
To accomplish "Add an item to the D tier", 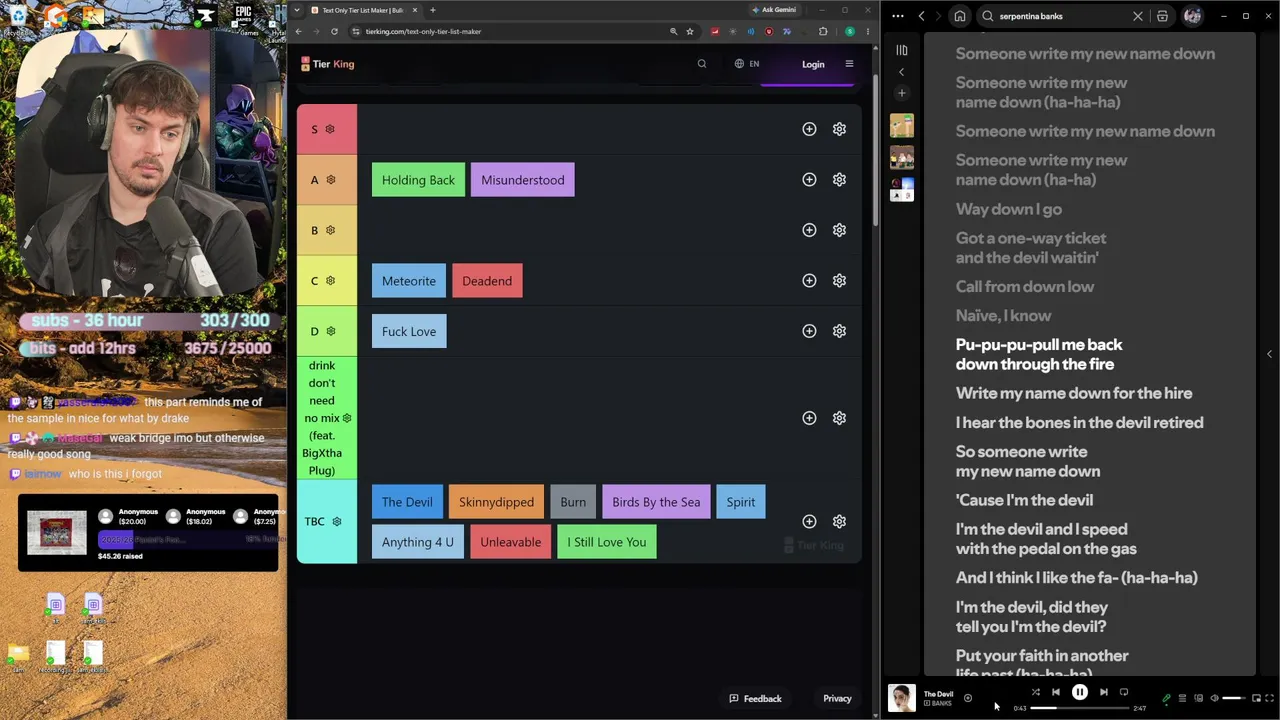I will click(x=809, y=331).
